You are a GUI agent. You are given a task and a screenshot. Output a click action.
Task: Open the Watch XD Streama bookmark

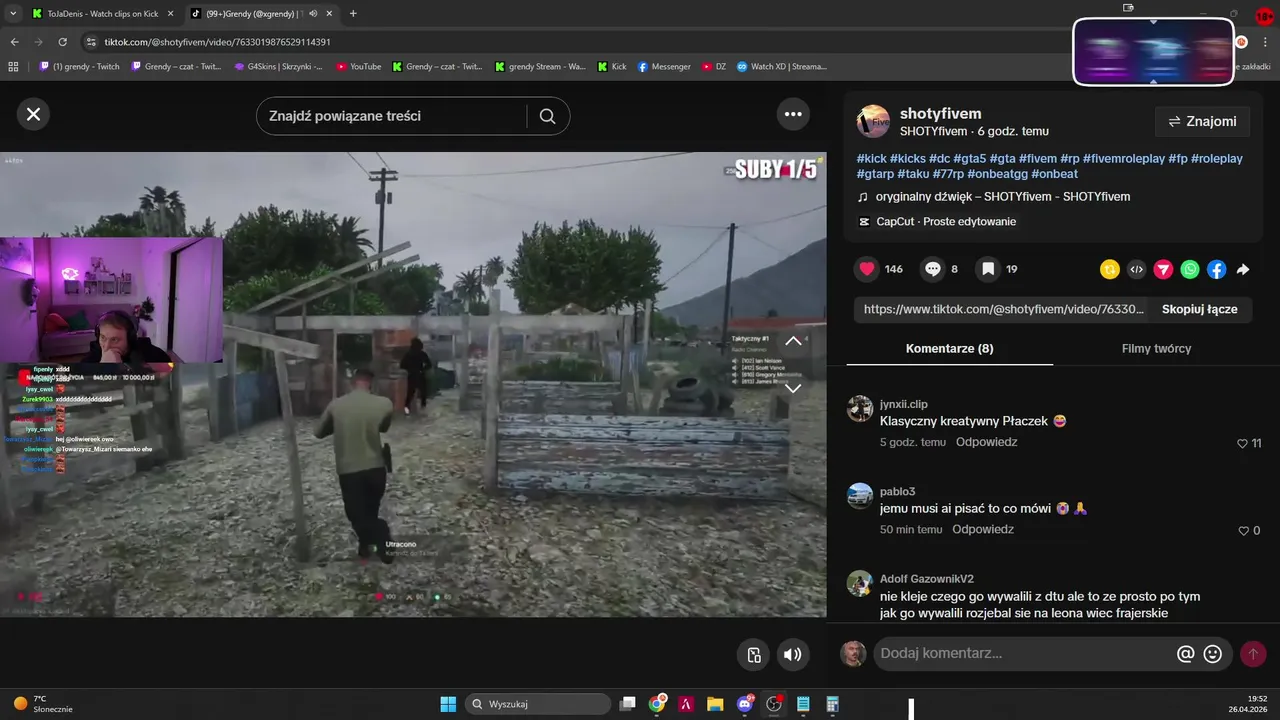coord(782,67)
